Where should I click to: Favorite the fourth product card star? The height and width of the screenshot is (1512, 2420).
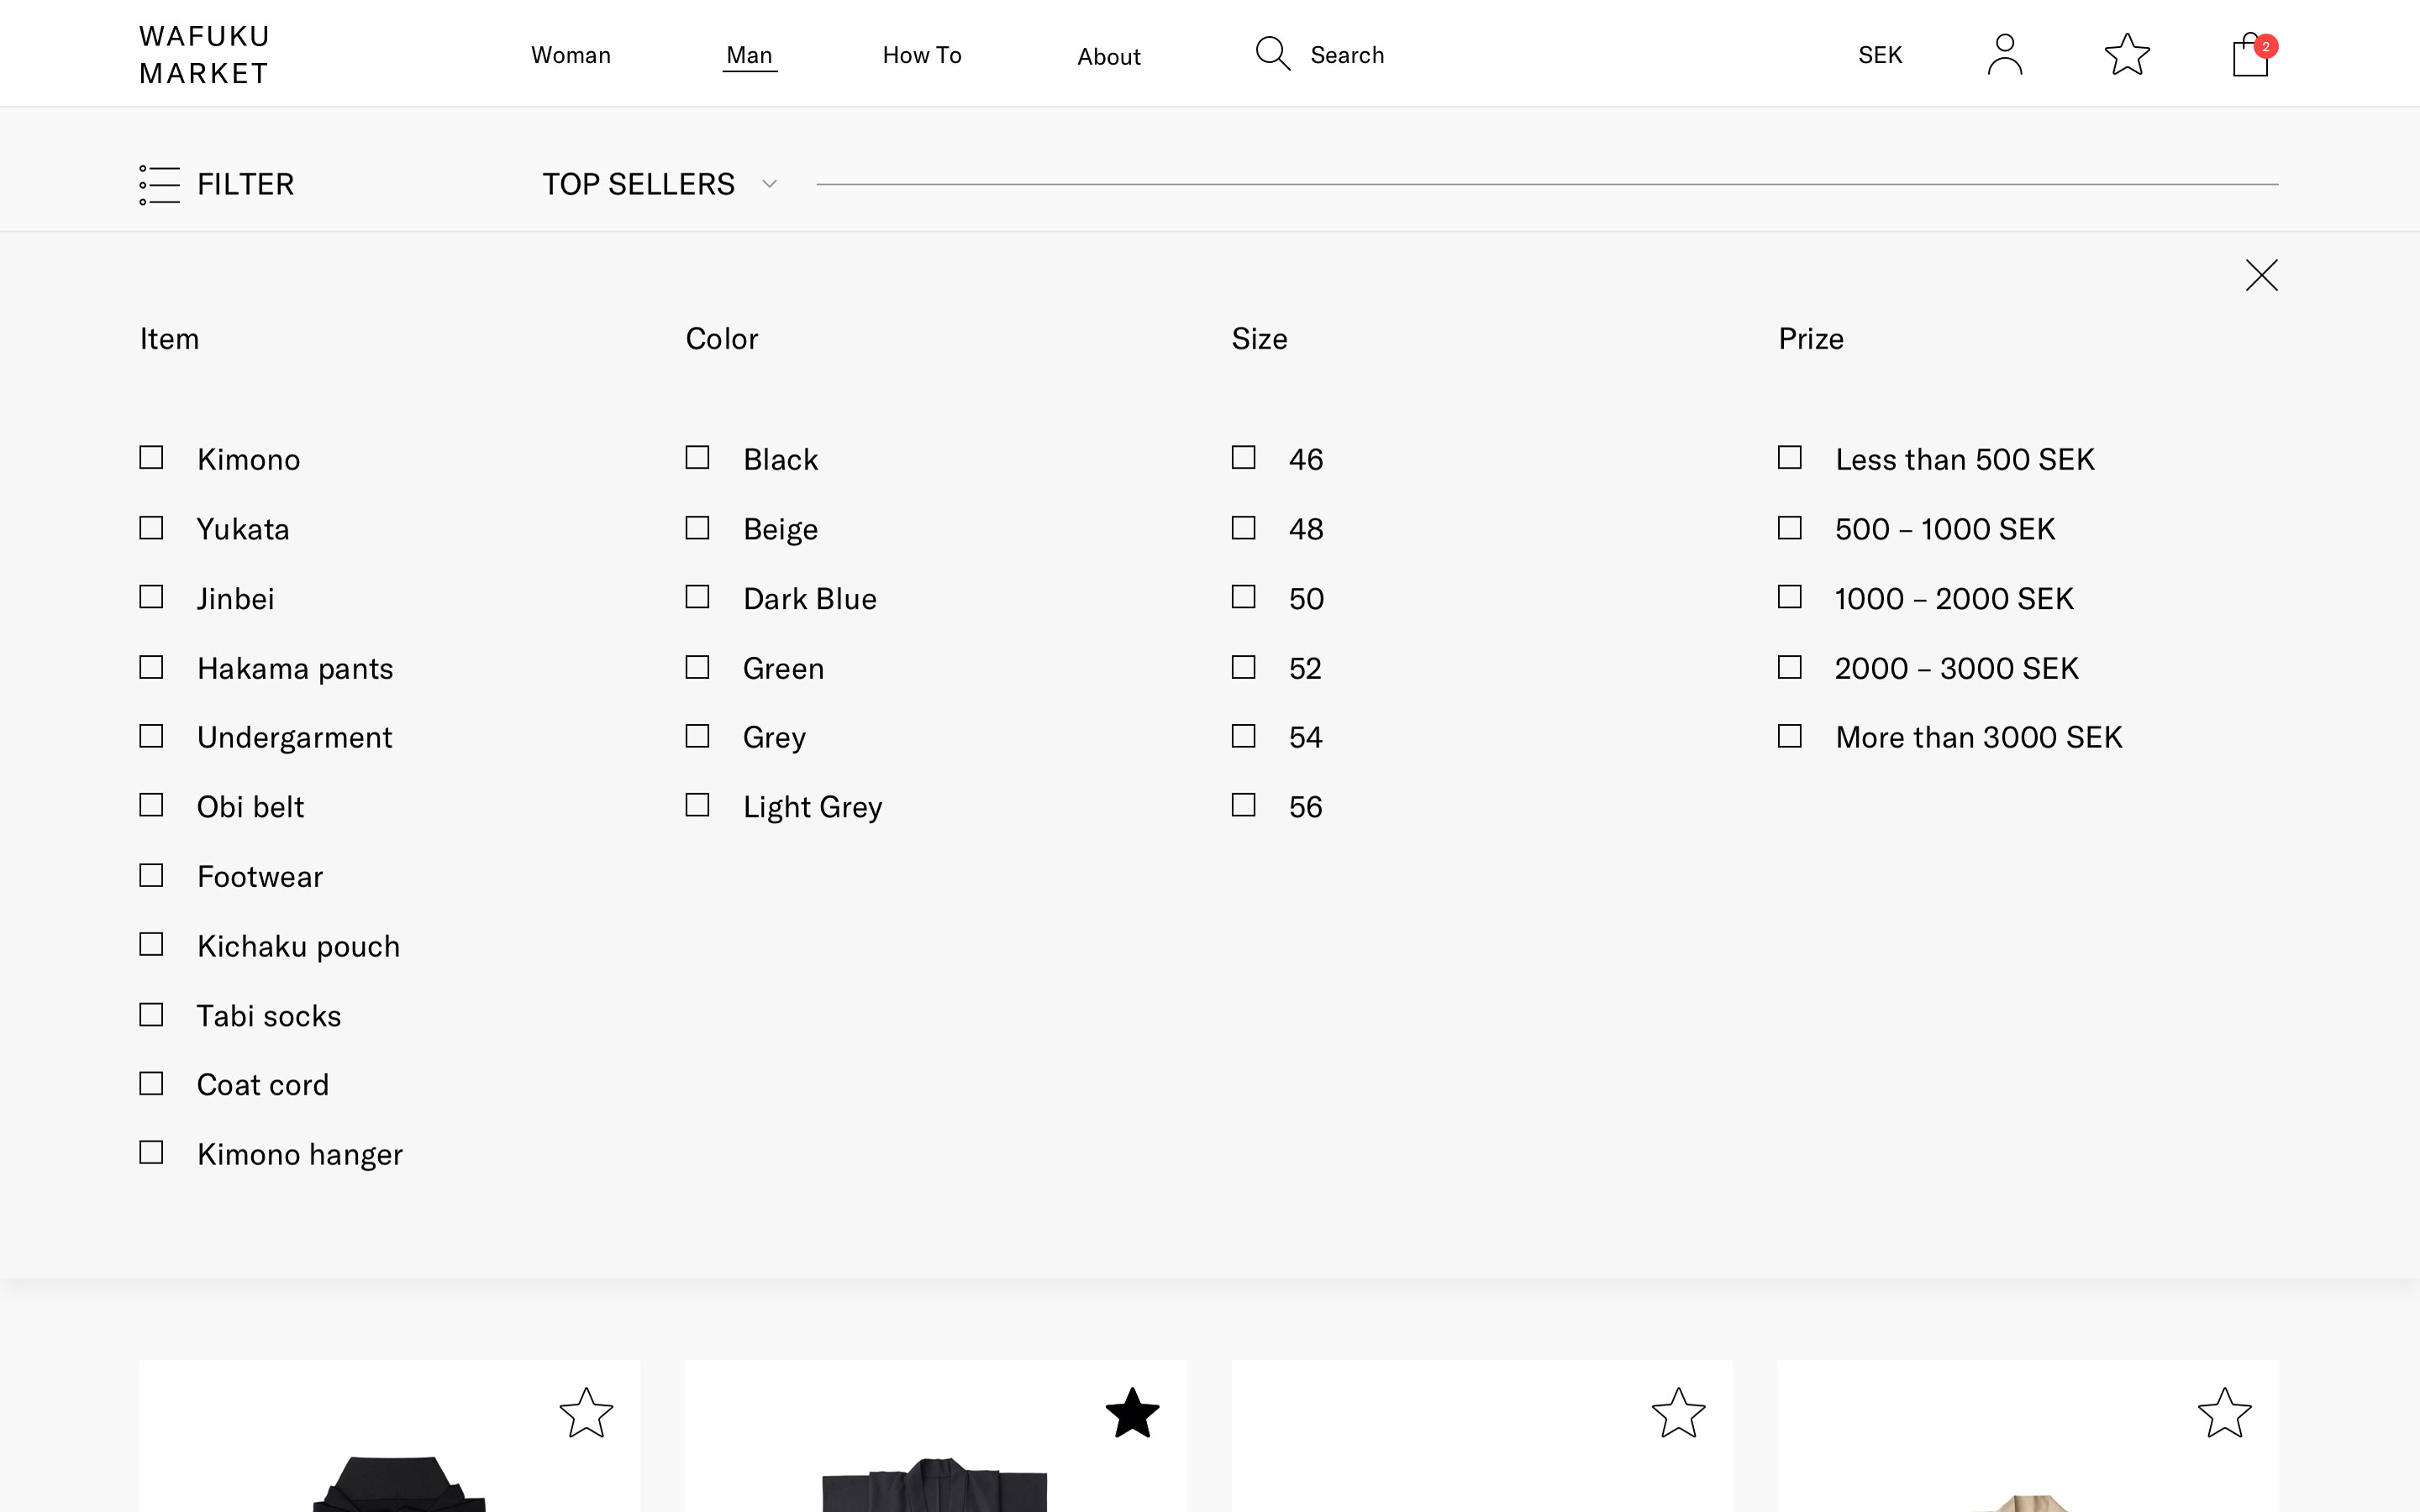pyautogui.click(x=2224, y=1413)
